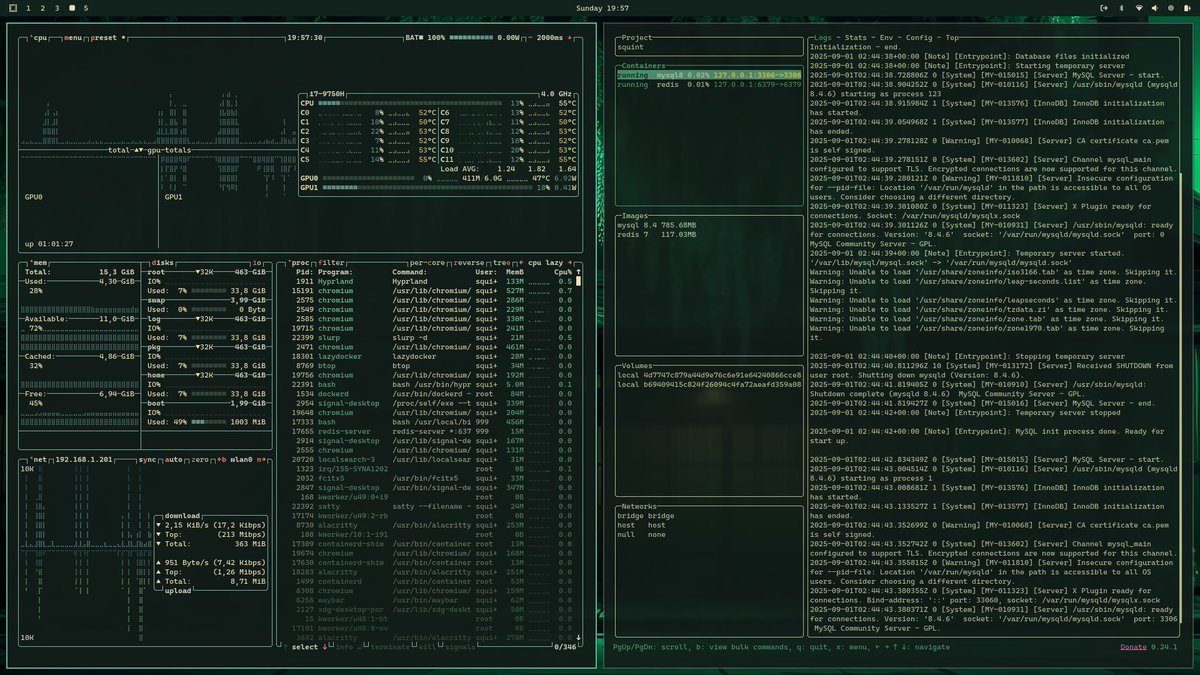The height and width of the screenshot is (675, 1200).
Task: Click right arrow beside cpu lazy sort
Action: pyautogui.click(x=570, y=262)
